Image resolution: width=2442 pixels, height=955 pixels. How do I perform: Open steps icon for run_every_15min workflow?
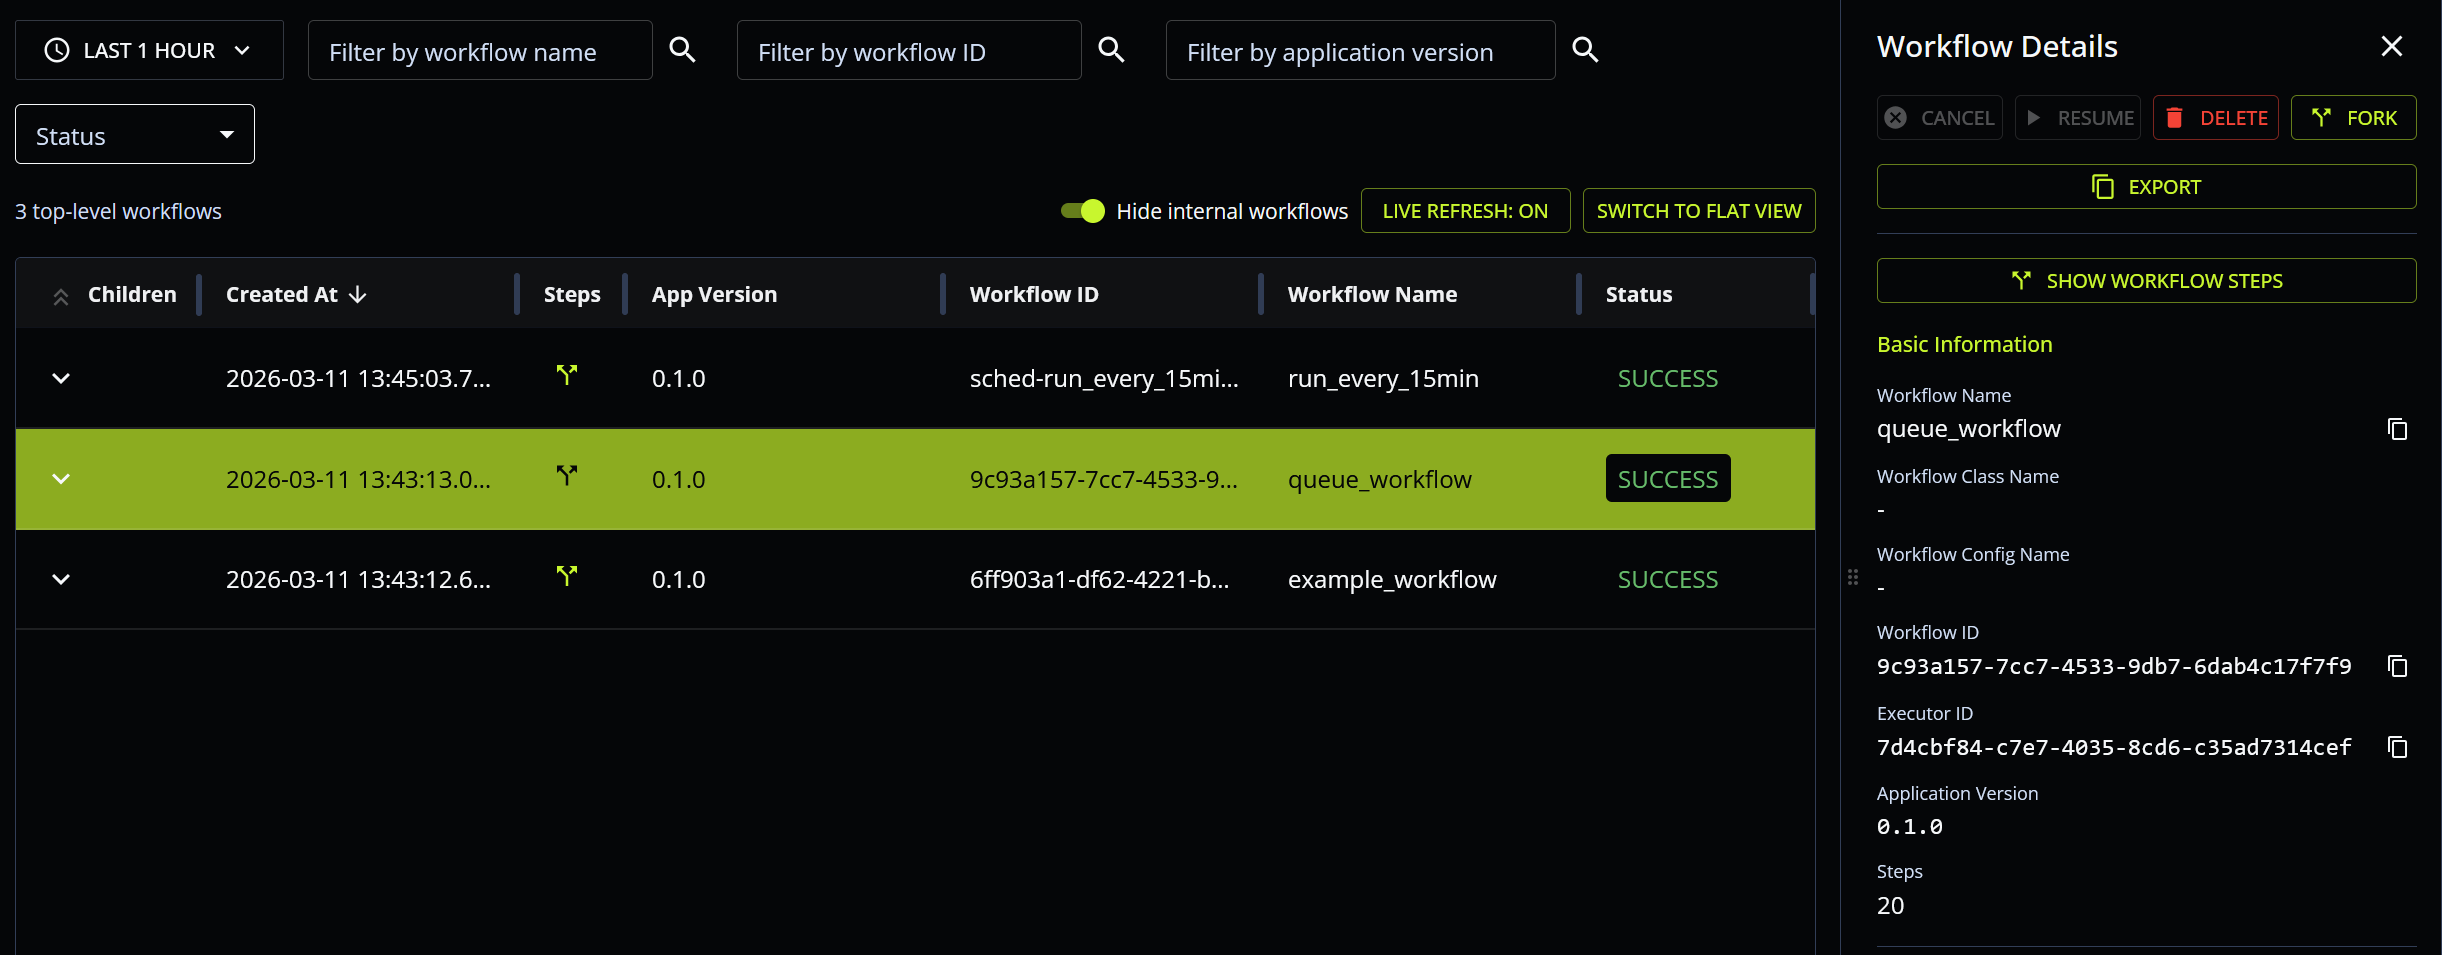[x=567, y=376]
